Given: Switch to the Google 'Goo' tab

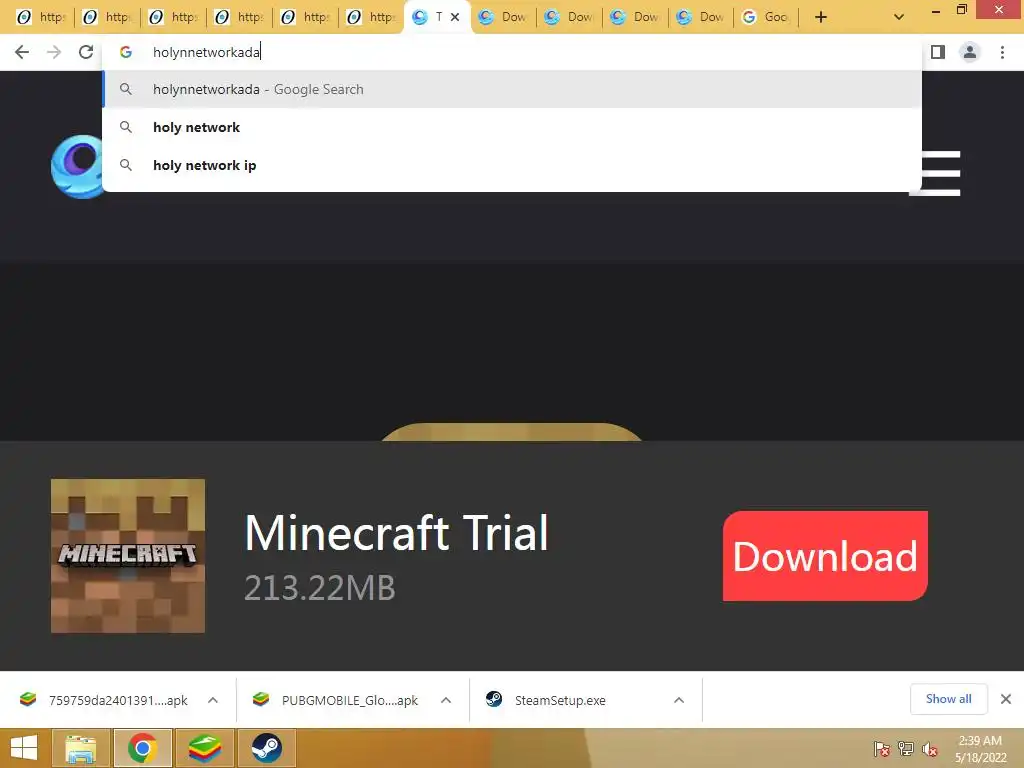Looking at the screenshot, I should tap(767, 17).
